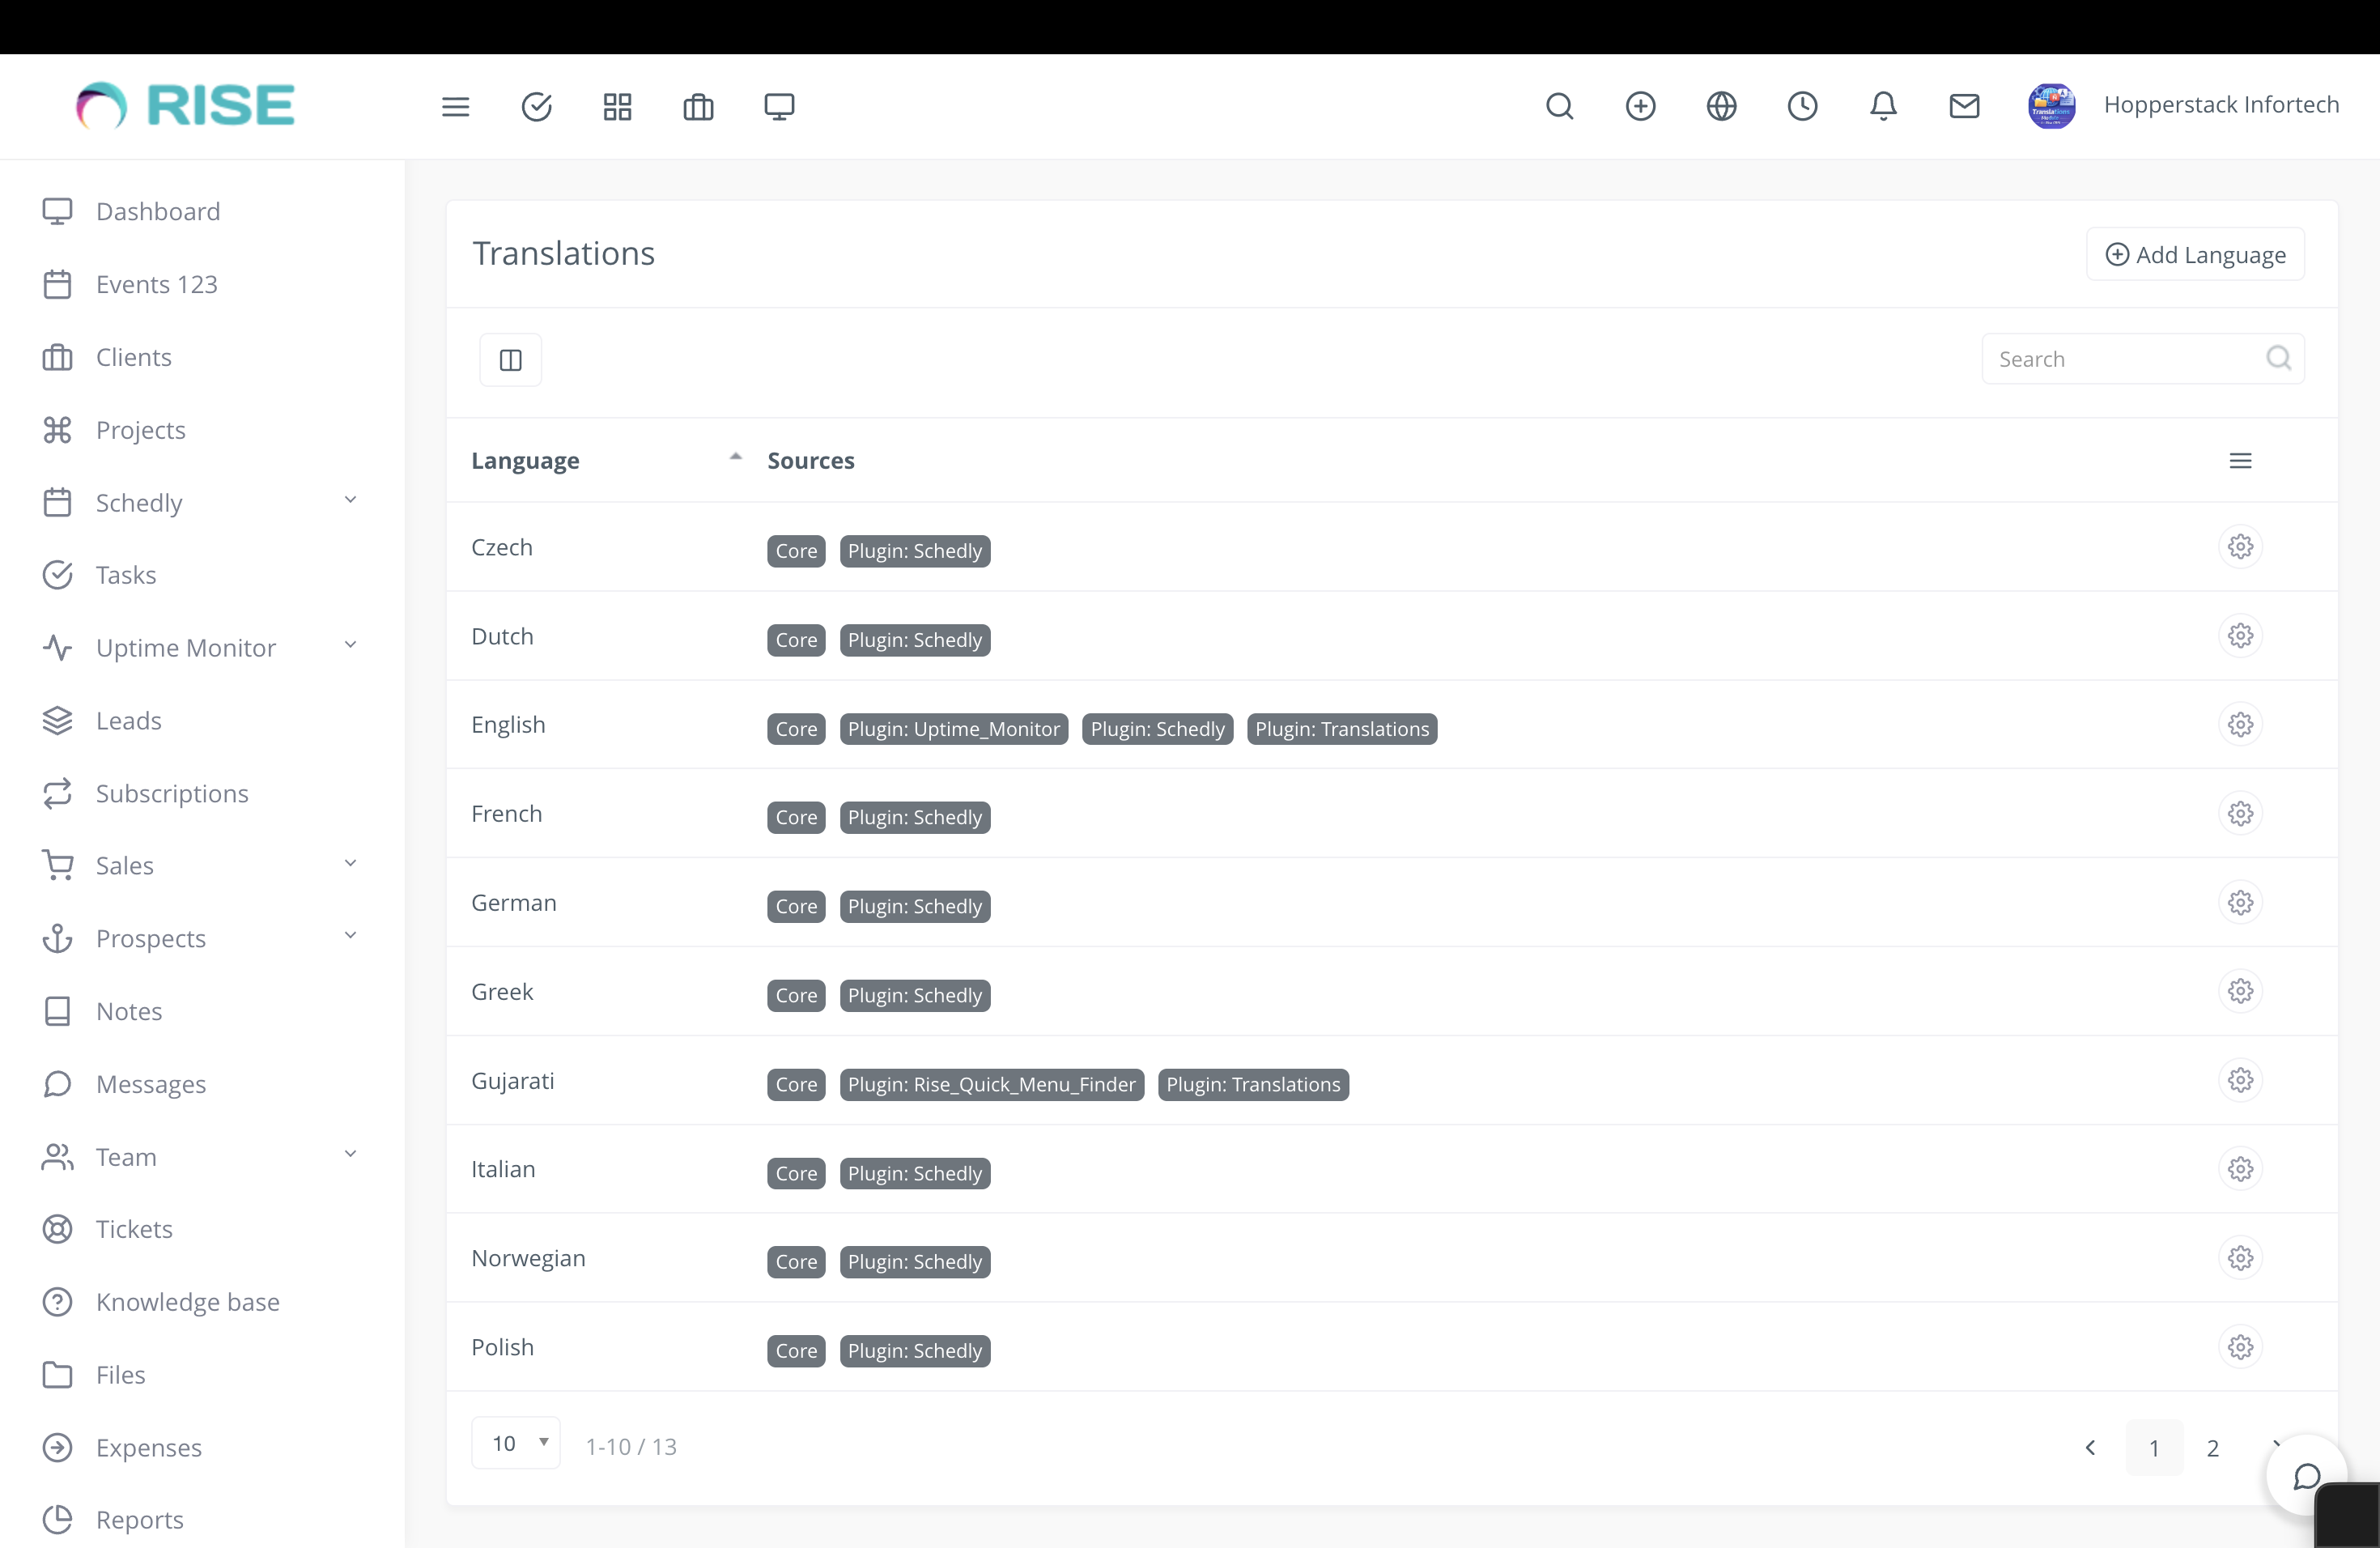
Task: Expand the Prospects sidebar submenu
Action: tap(350, 936)
